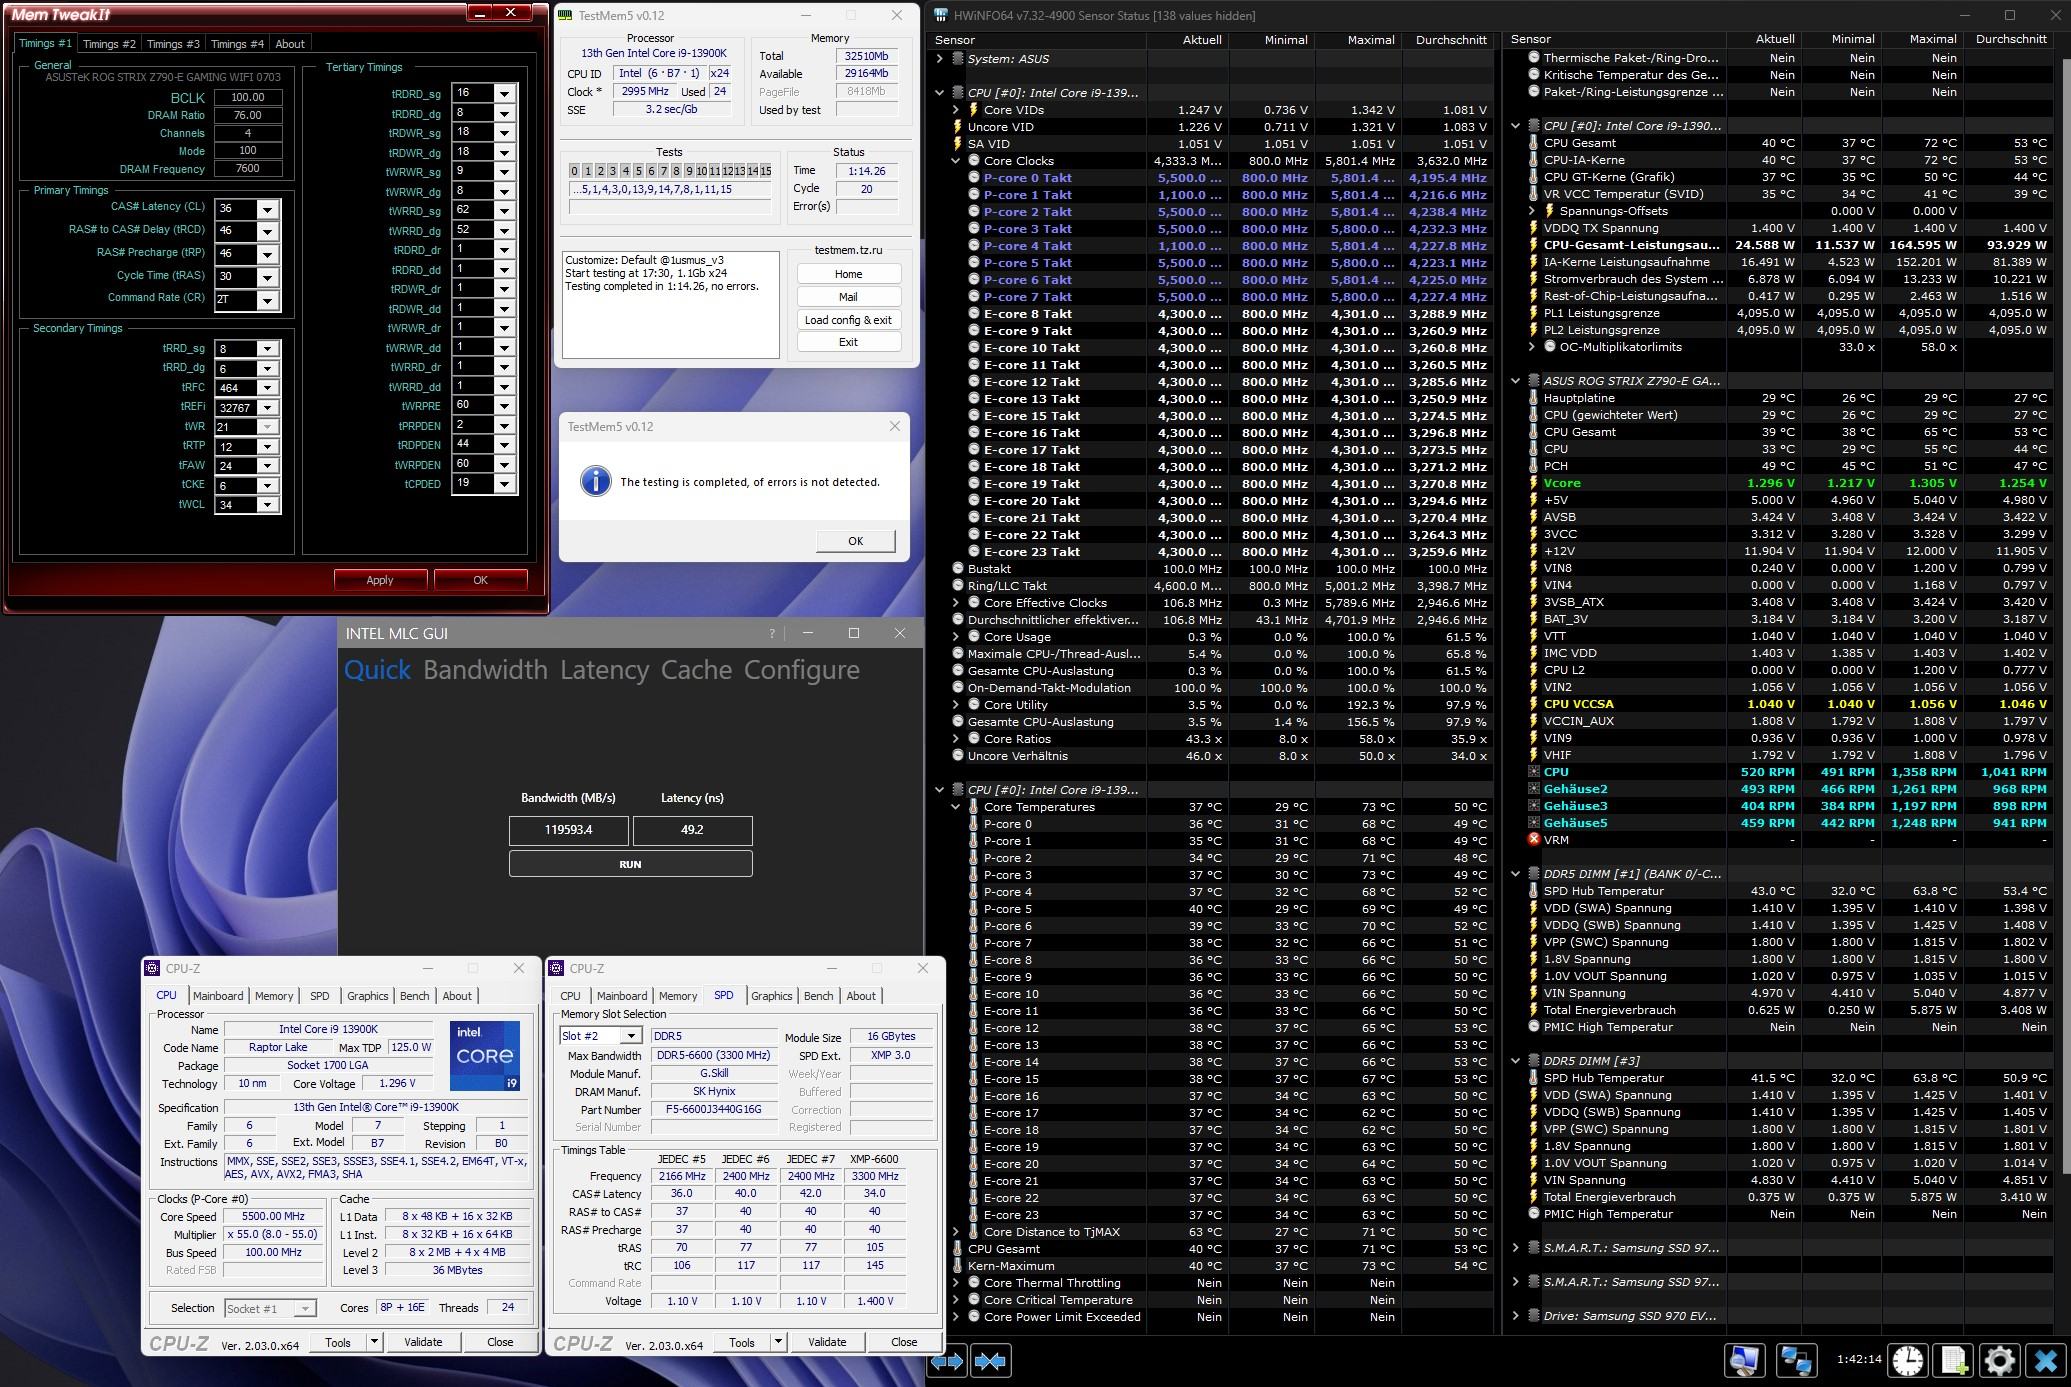
Task: Click HWiNFO blue X close sensors icon
Action: 2045,1360
